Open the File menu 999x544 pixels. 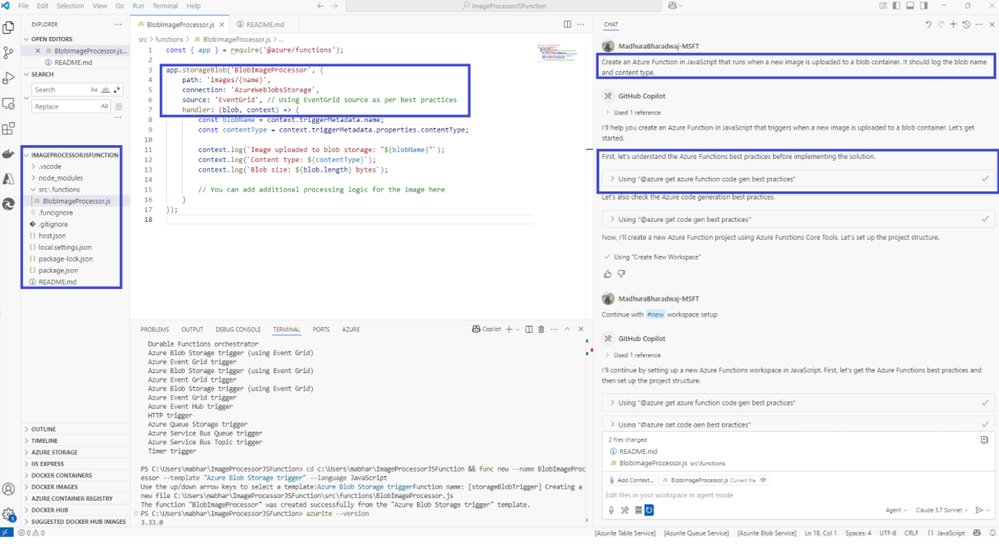(x=24, y=6)
